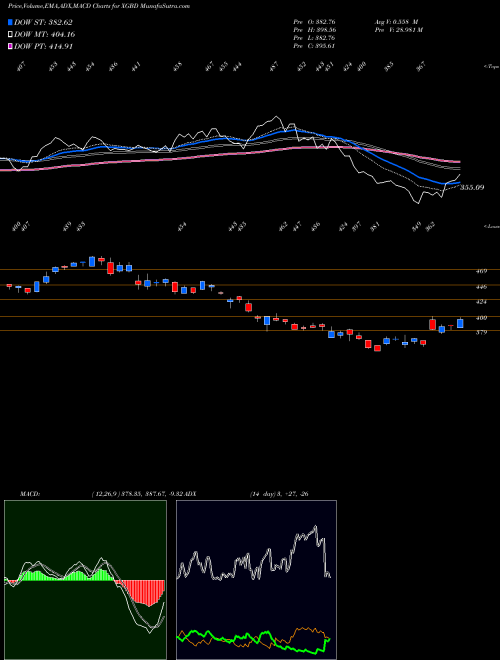The width and height of the screenshot is (500, 660).
Task: Click the Pre H: 398.56 high value
Action: point(314,30)
